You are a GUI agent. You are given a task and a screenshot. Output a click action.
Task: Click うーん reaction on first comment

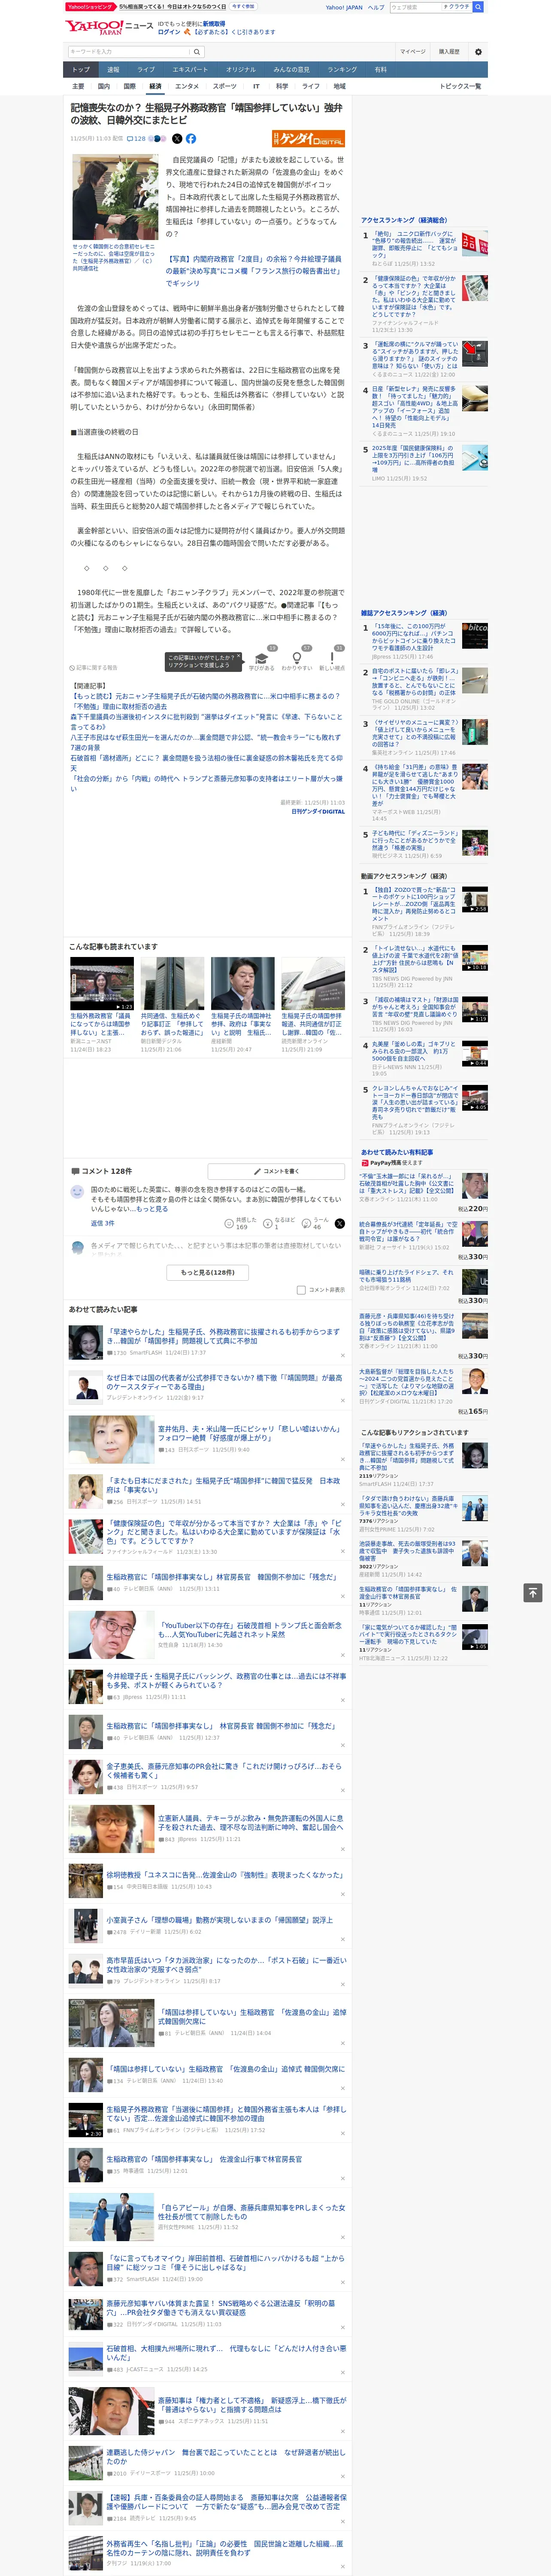[316, 1223]
